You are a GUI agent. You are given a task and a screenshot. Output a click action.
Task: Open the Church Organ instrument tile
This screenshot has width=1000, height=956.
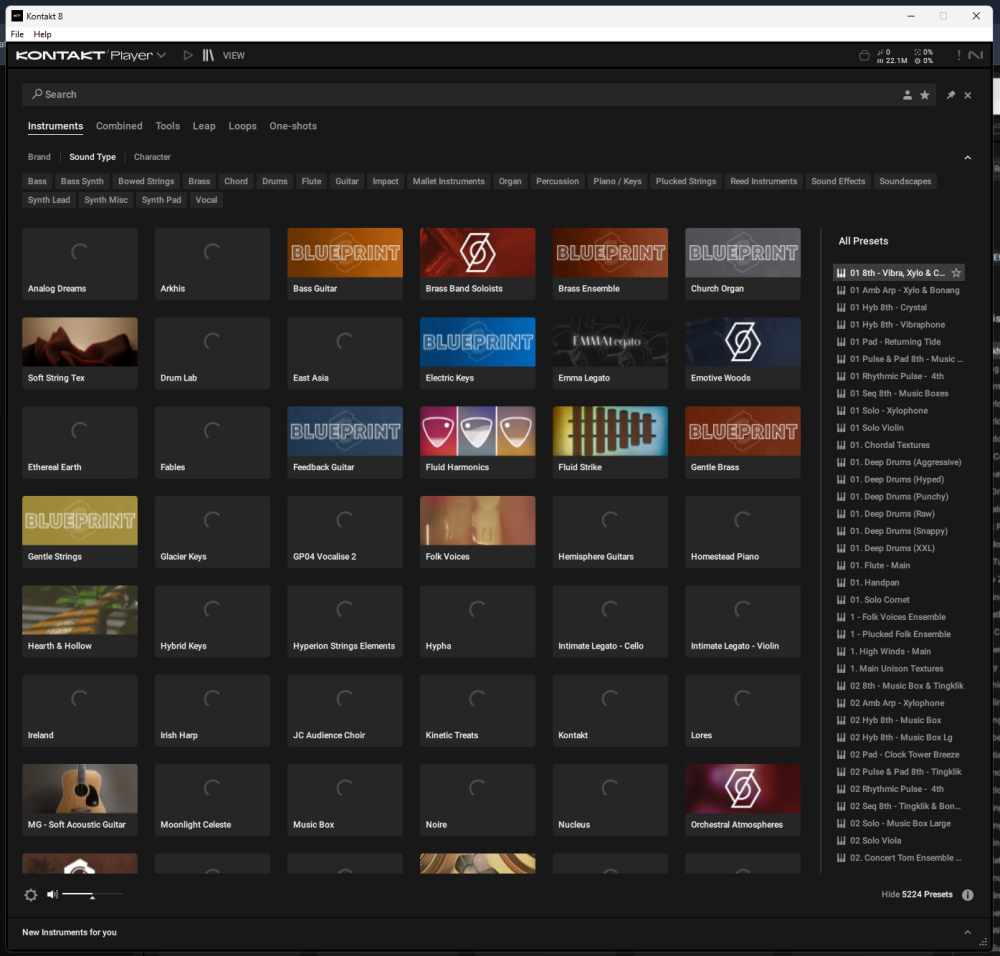(743, 263)
